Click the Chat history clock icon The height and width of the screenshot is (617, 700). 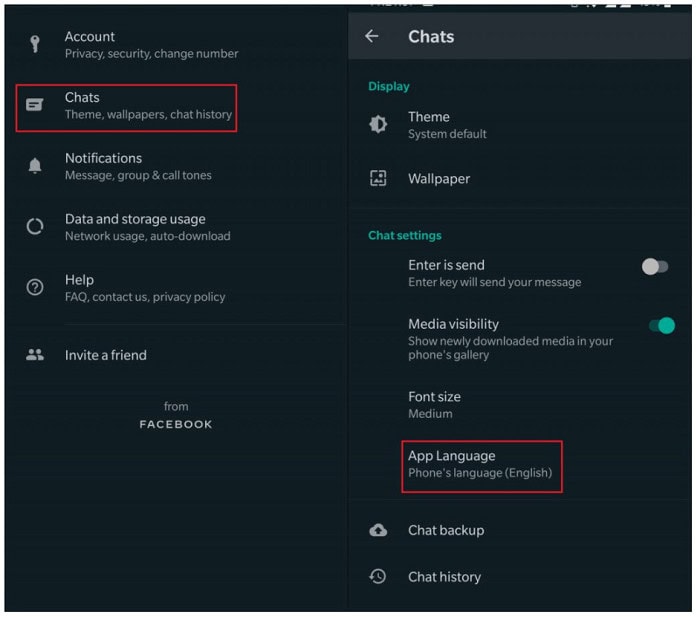point(378,576)
